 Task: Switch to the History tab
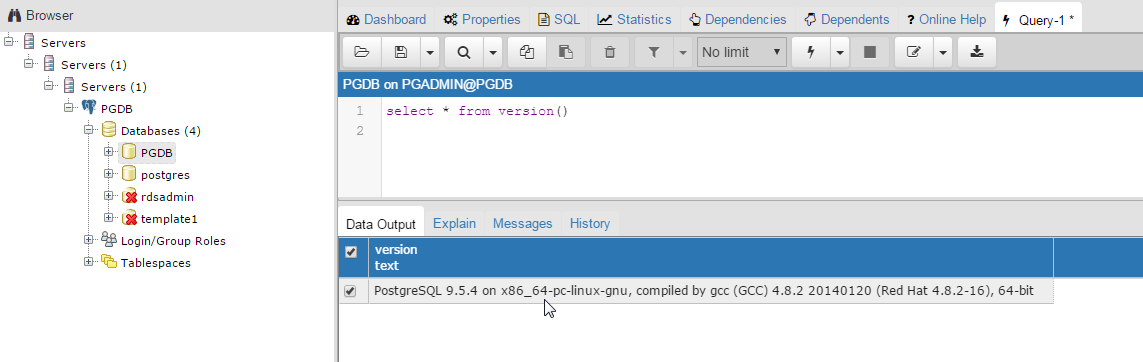(590, 224)
